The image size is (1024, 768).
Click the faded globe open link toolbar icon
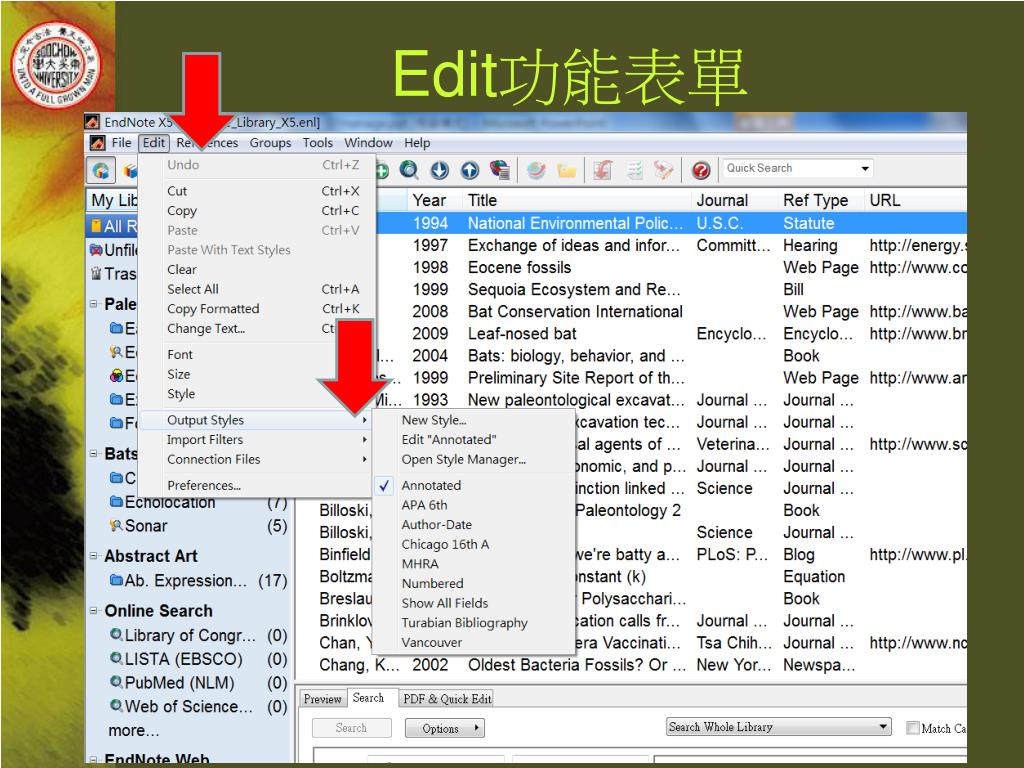(x=536, y=170)
